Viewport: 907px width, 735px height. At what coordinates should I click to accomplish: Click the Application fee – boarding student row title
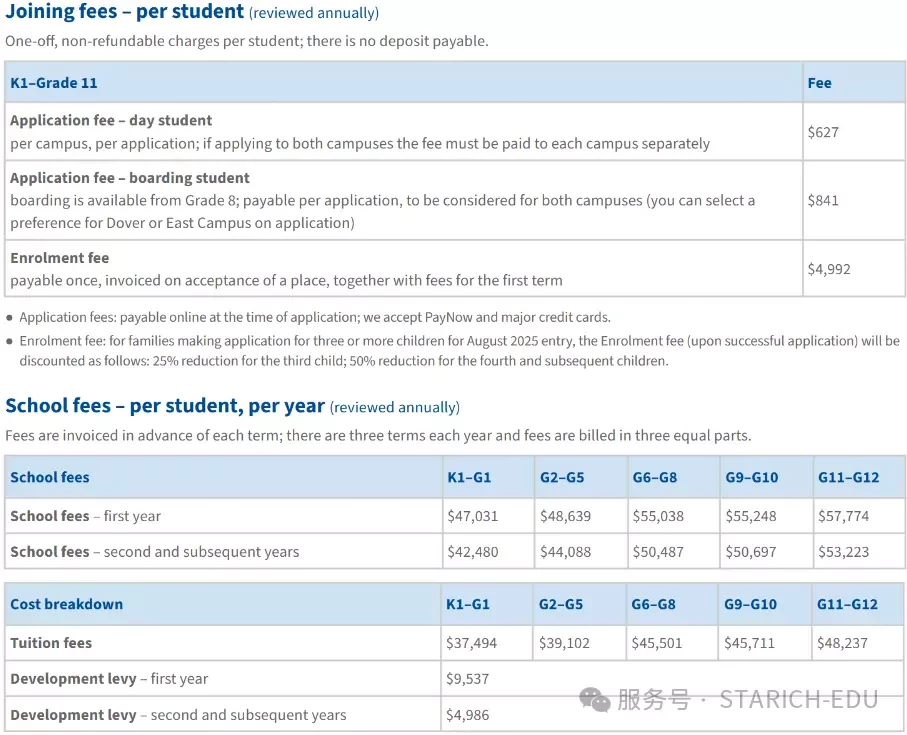[x=130, y=178]
